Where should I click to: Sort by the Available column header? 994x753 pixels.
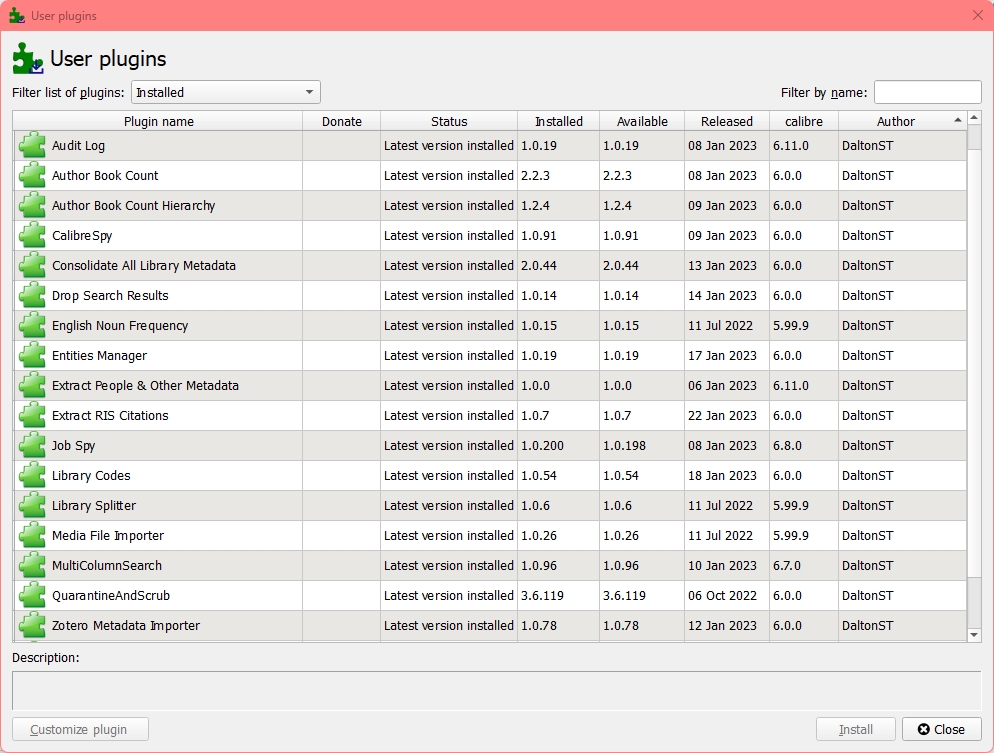[x=642, y=121]
